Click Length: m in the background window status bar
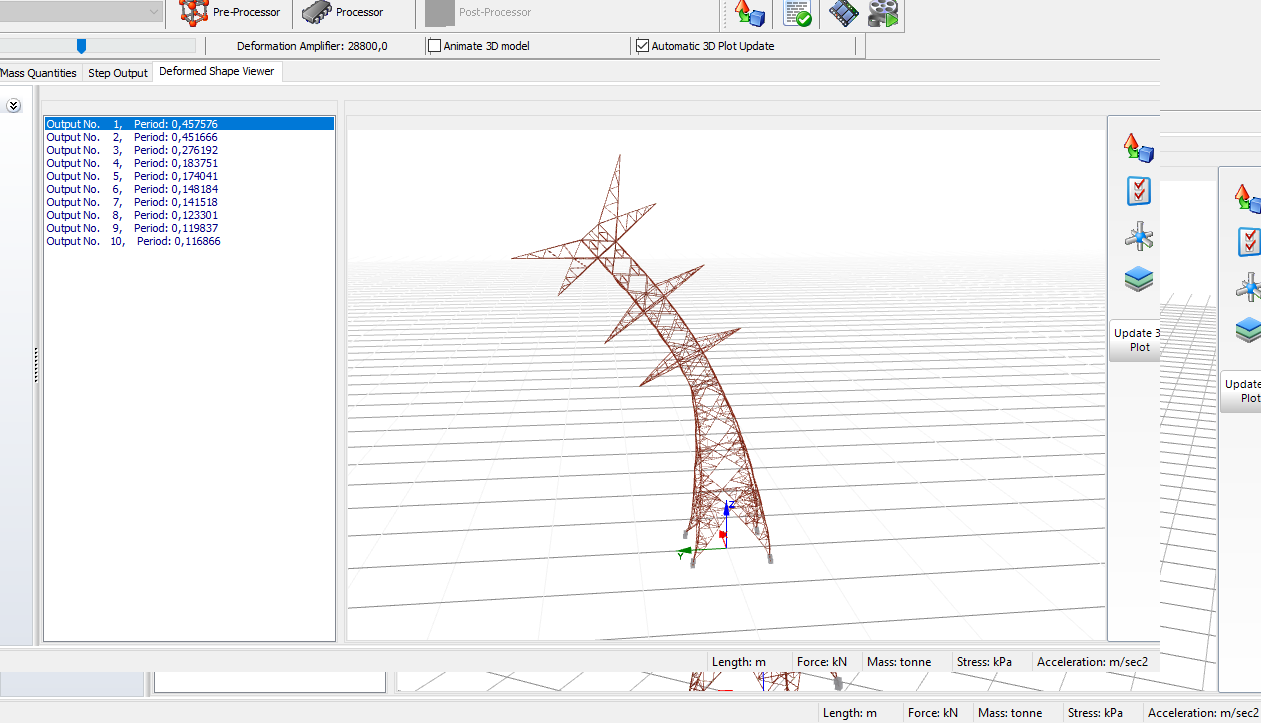The height and width of the screenshot is (723, 1261). (x=850, y=713)
